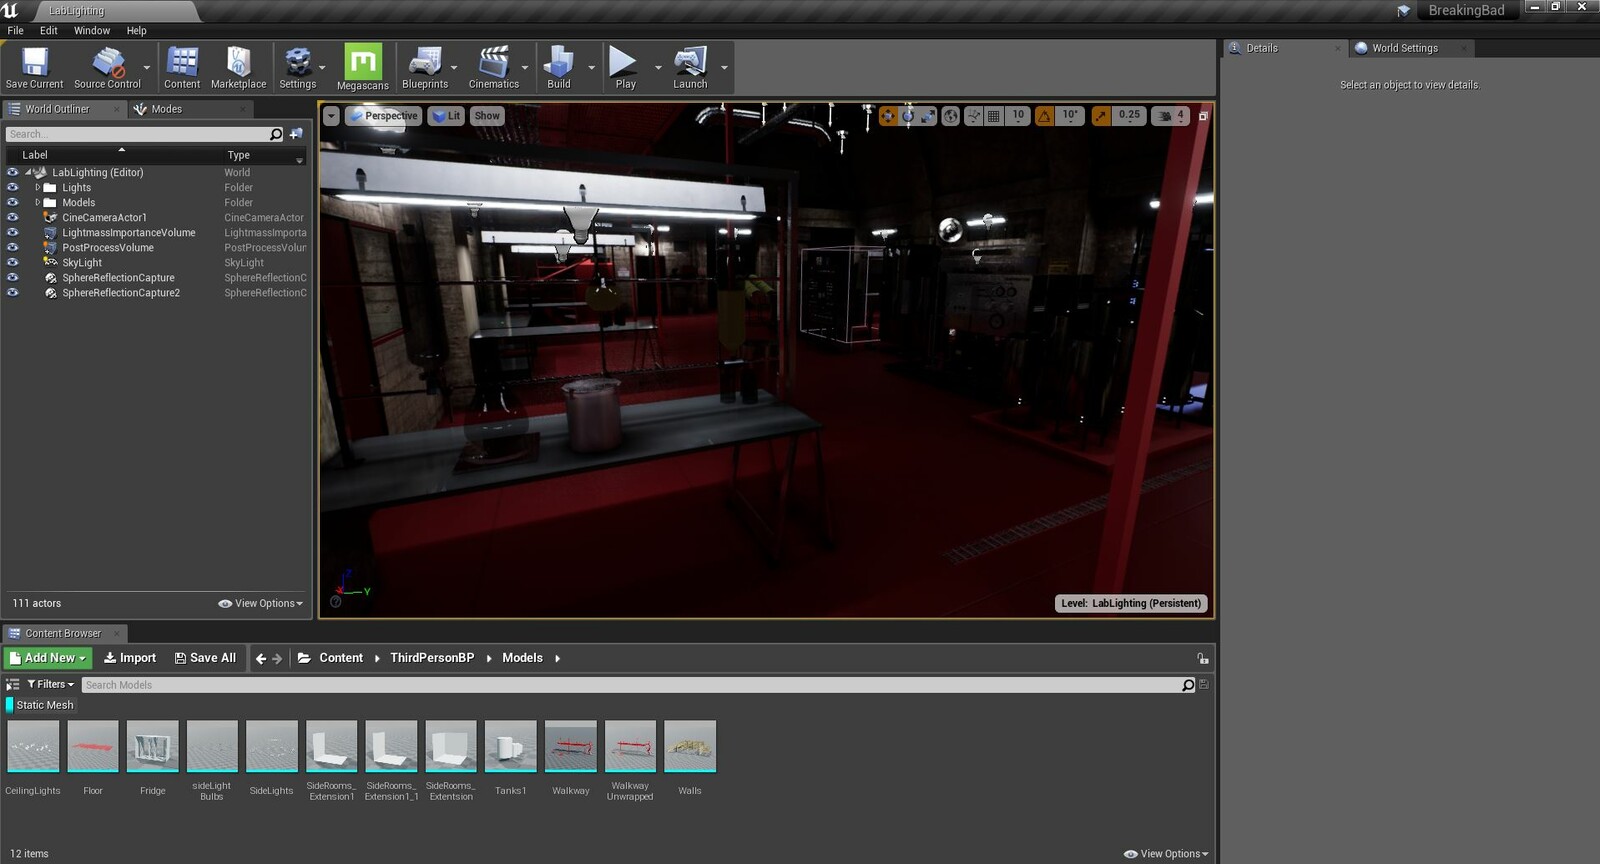1600x864 pixels.
Task: Click the ThirdPersonBP breadcrumb path
Action: click(x=432, y=658)
